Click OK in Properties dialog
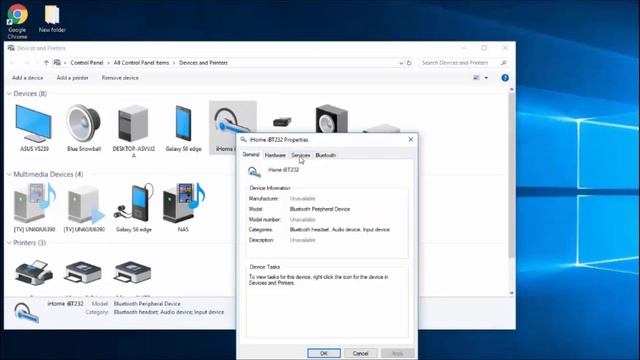 pyautogui.click(x=324, y=353)
